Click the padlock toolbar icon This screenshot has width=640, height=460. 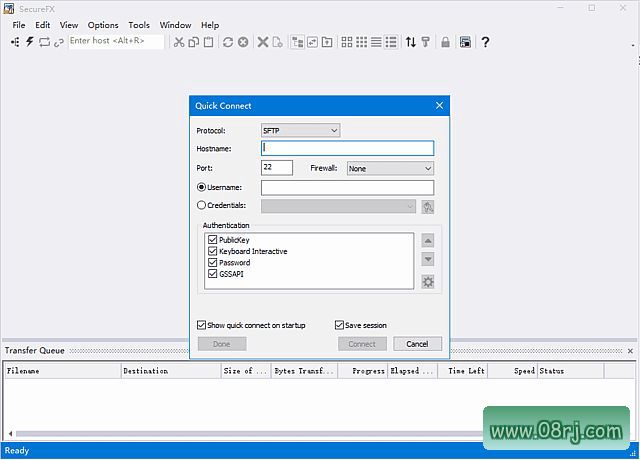445,42
